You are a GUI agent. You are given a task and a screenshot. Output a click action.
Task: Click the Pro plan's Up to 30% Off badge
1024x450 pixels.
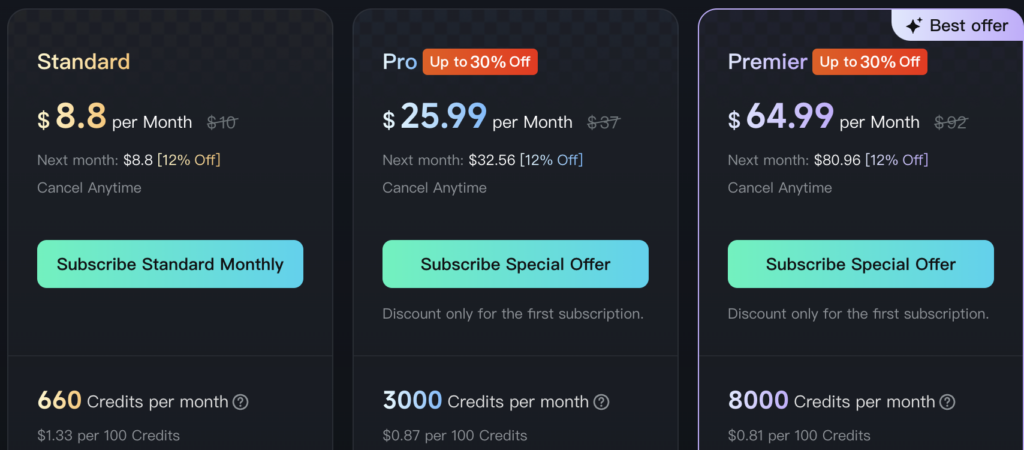point(480,62)
